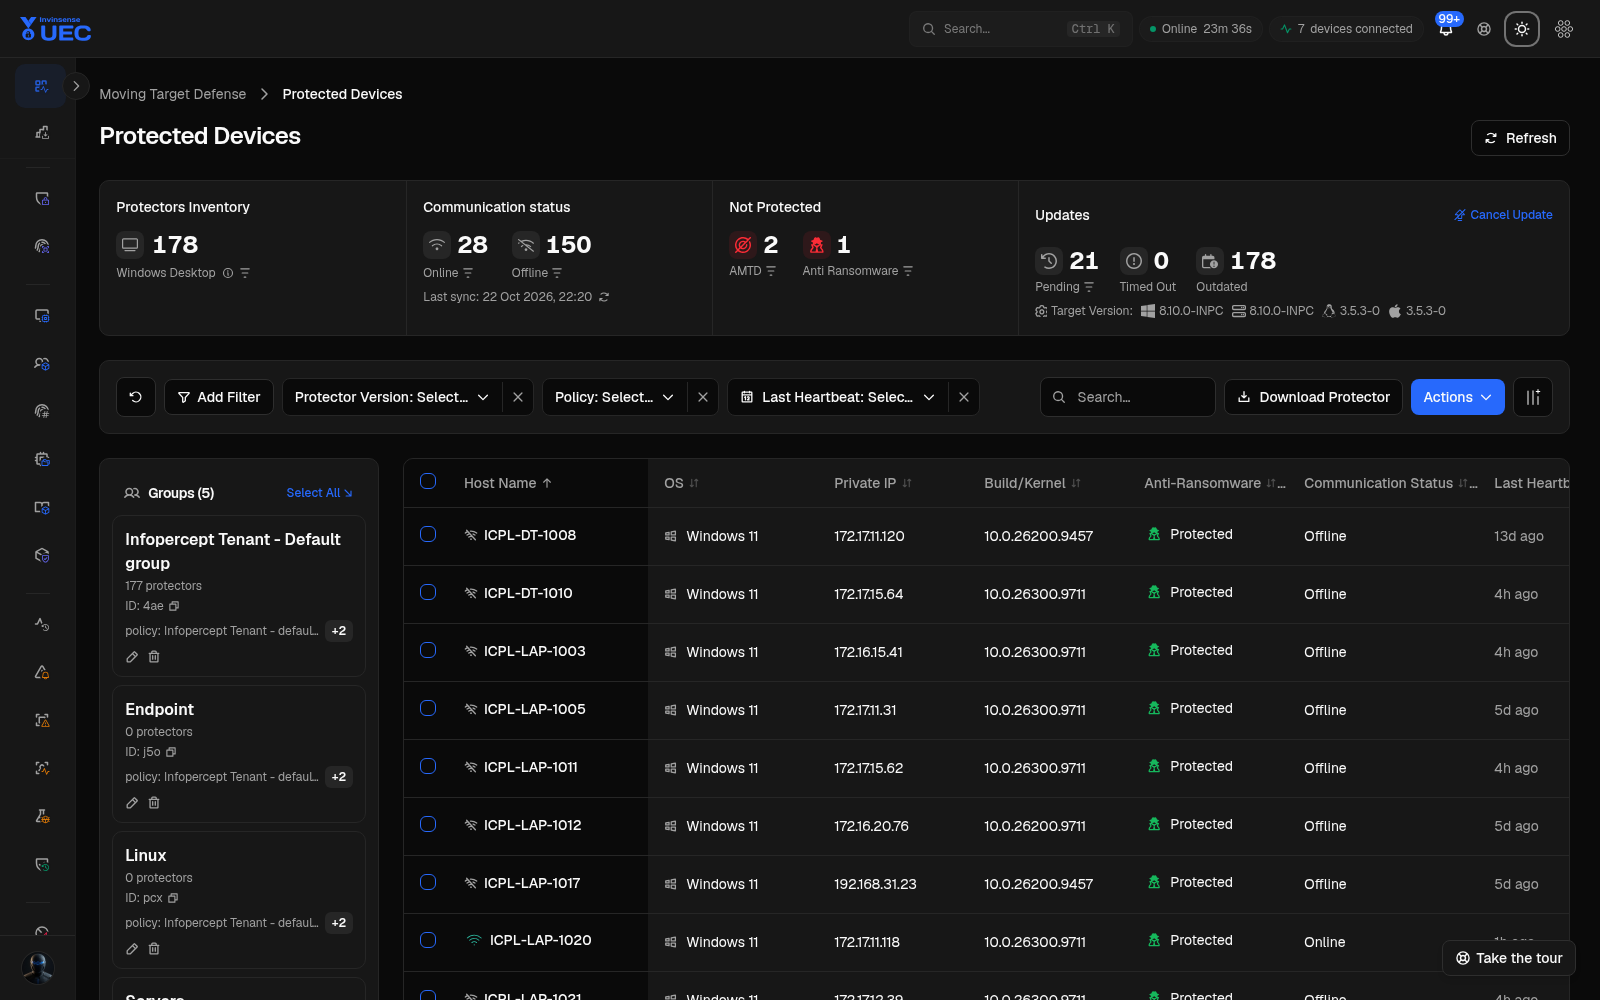Screen dimensions: 1600x1000
Task: Open the user avatar at sidebar bottom
Action: pos(38,968)
